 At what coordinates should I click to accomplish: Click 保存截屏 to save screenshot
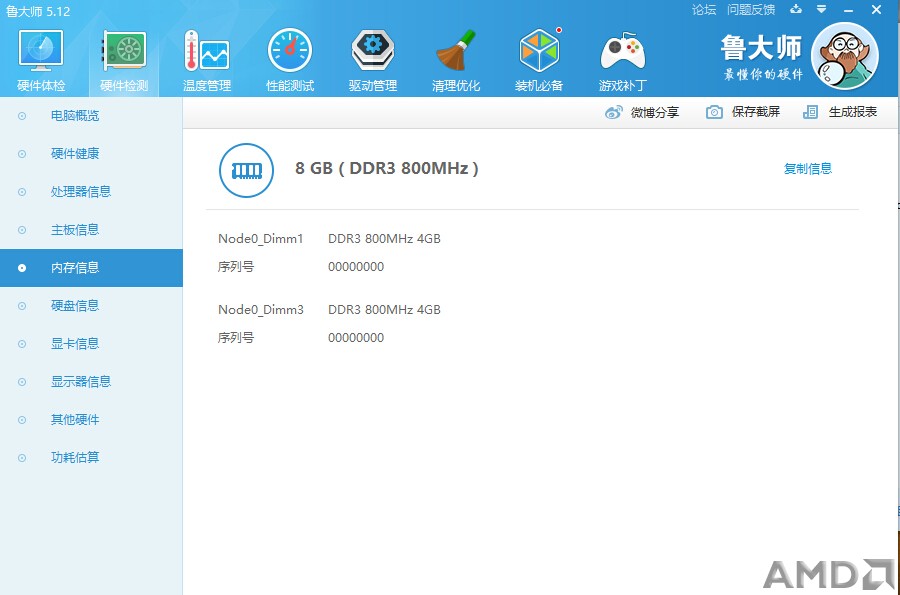756,112
